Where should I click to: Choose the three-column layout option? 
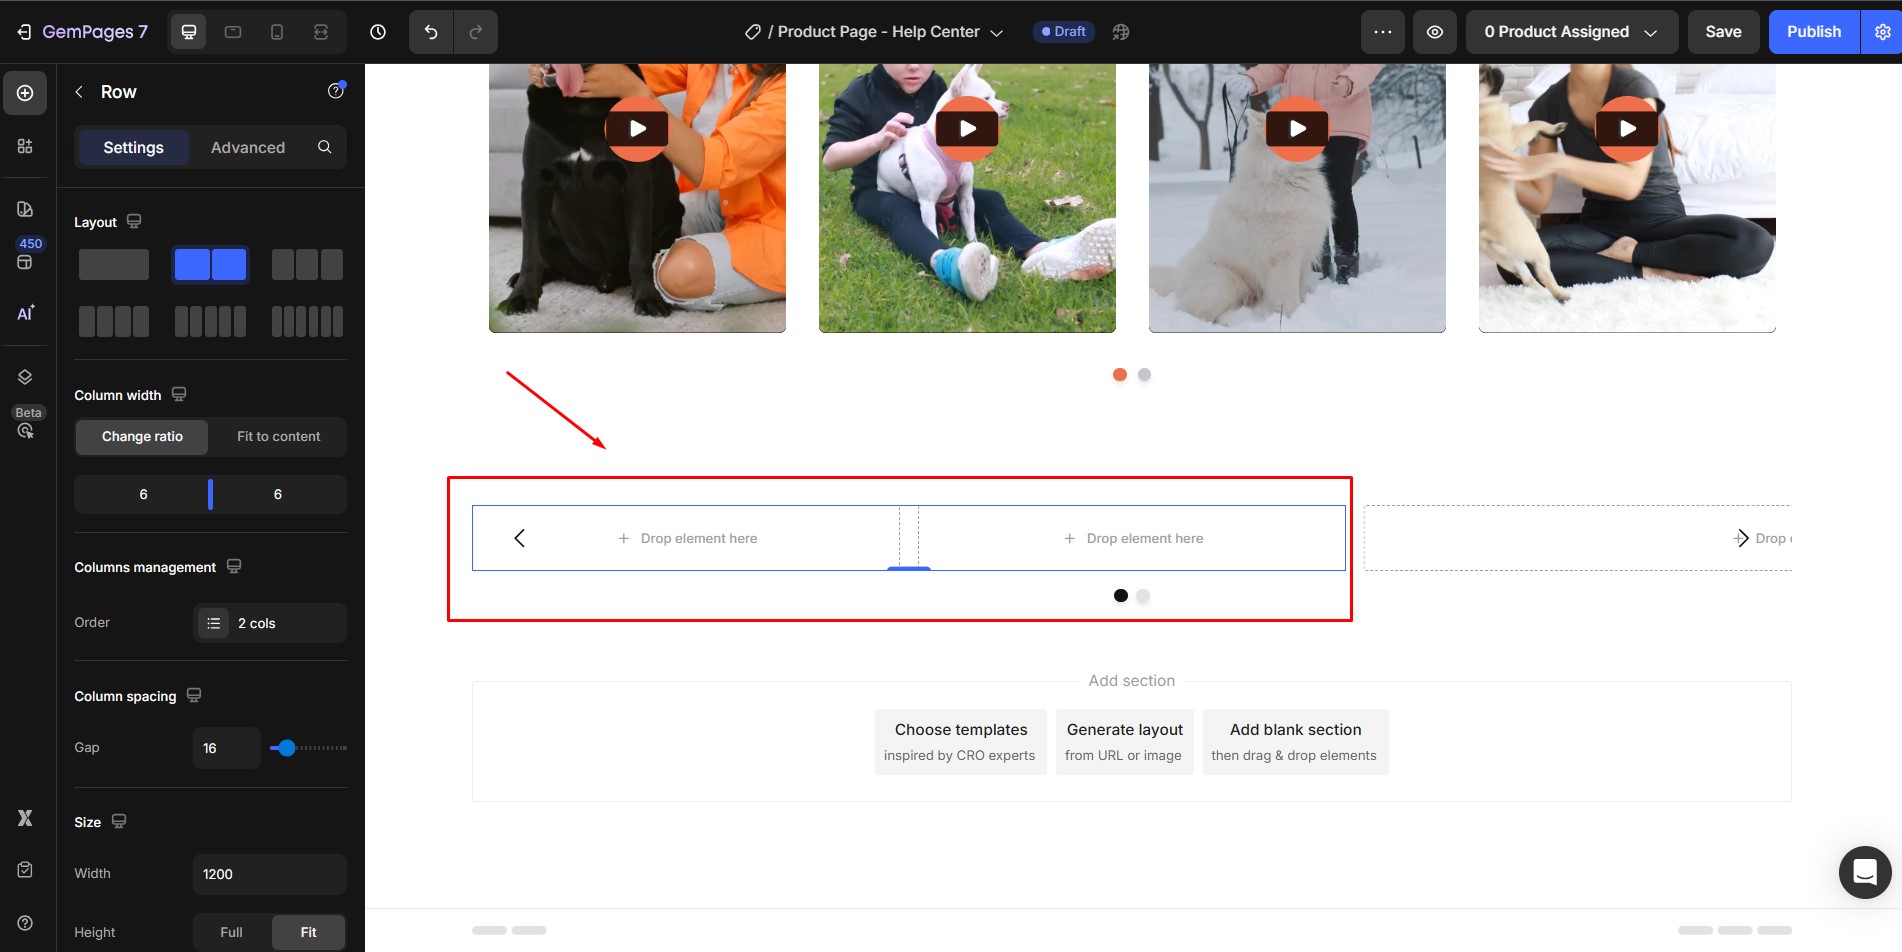(x=307, y=265)
